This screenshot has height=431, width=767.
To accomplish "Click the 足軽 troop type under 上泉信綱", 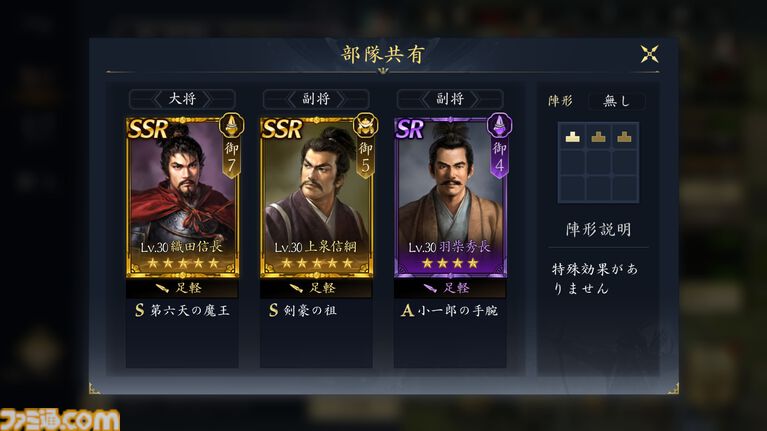I will pyautogui.click(x=316, y=288).
